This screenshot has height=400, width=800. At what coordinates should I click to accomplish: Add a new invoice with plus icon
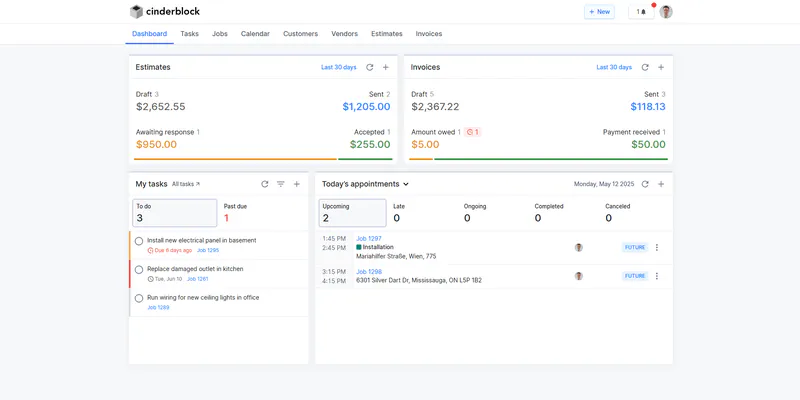[x=661, y=67]
